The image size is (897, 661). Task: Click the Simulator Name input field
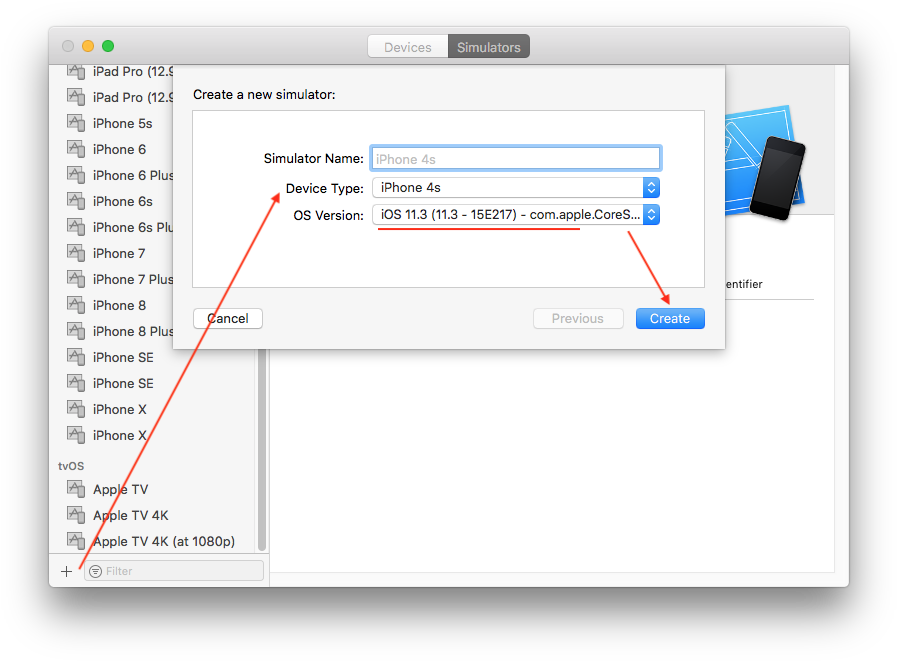(x=515, y=157)
